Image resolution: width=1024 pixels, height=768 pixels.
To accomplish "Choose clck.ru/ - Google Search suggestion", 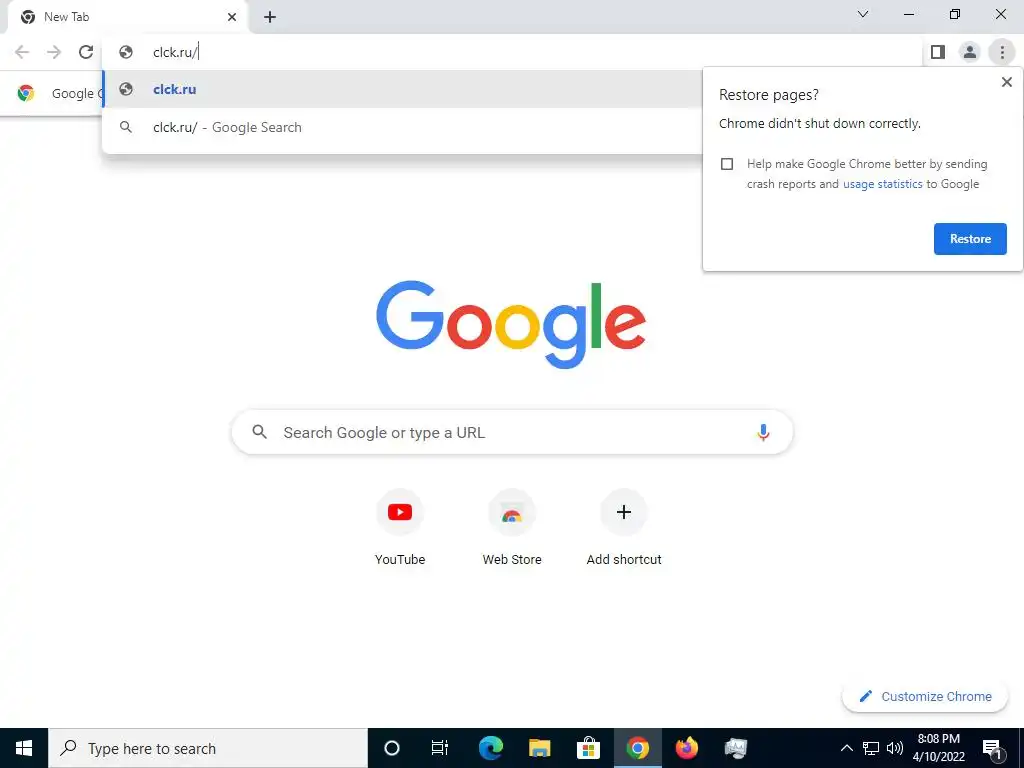I will point(402,127).
